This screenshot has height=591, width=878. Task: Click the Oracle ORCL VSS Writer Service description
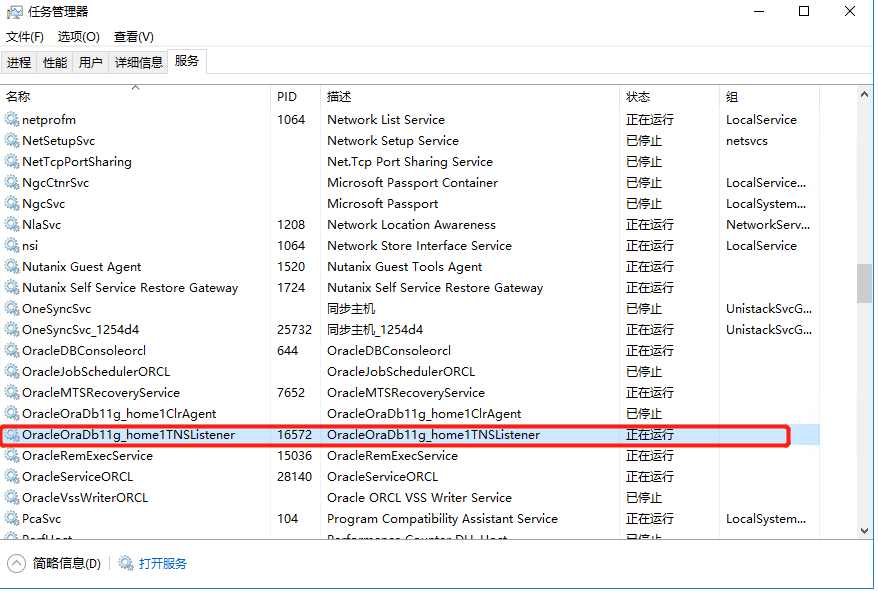point(419,498)
